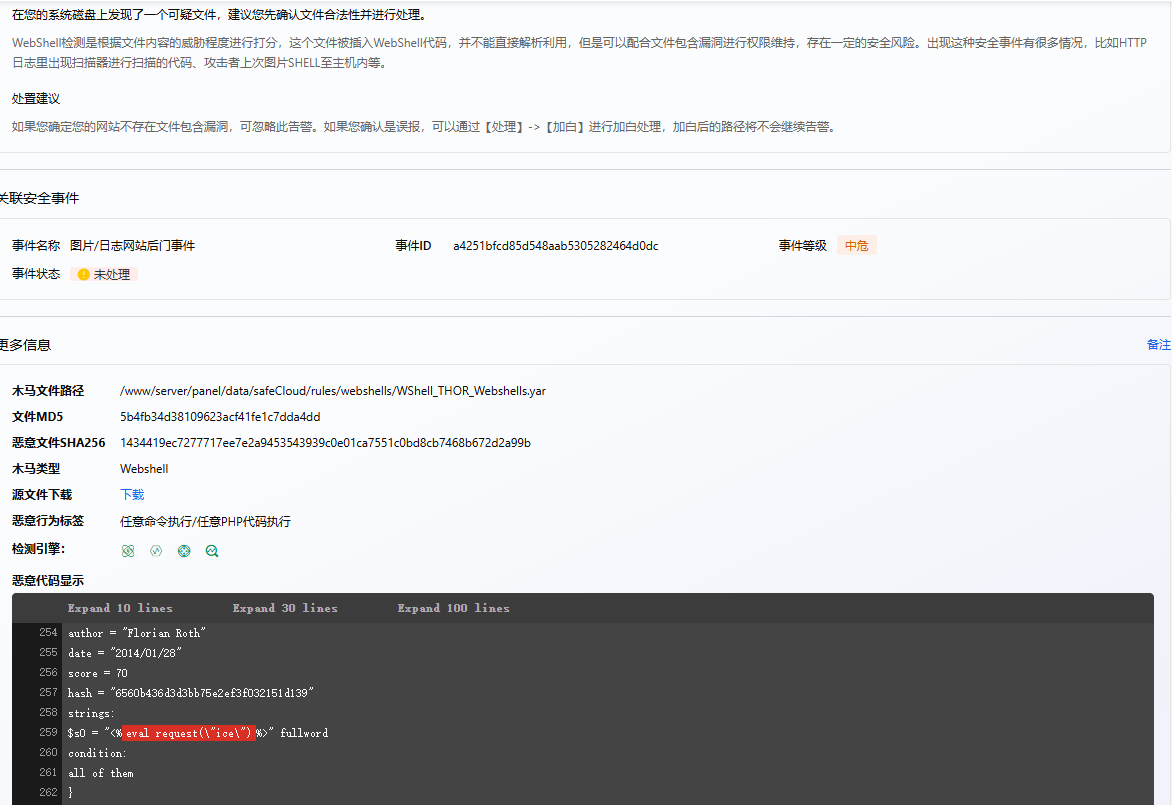Click the 事件状态 label
The image size is (1172, 805).
point(36,274)
